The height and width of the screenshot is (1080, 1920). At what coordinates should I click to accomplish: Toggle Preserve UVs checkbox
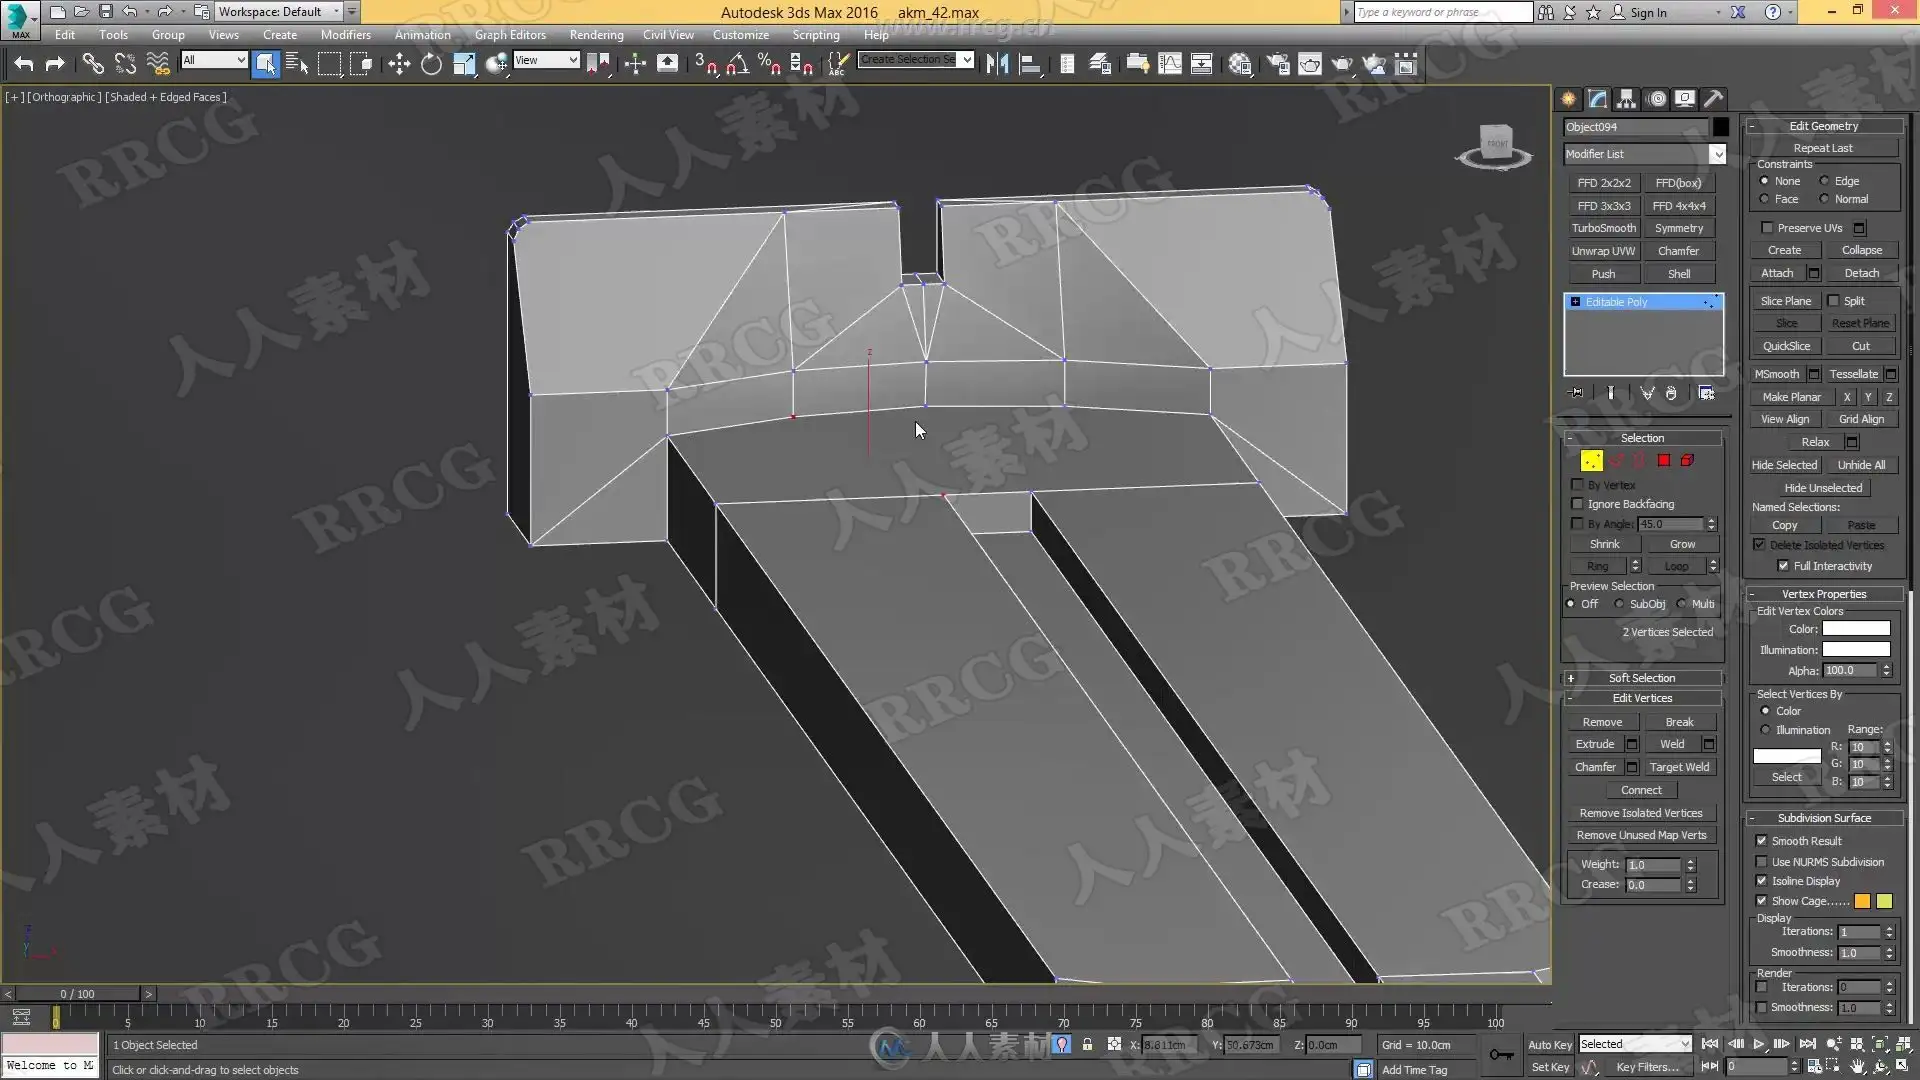click(x=1767, y=228)
